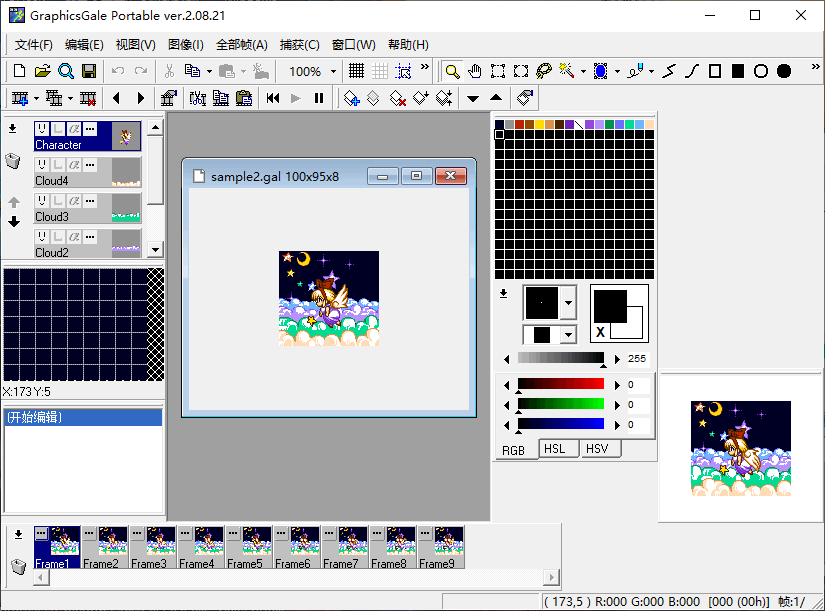Open the 图像(I) menu
This screenshot has height=611, width=825.
[x=186, y=45]
